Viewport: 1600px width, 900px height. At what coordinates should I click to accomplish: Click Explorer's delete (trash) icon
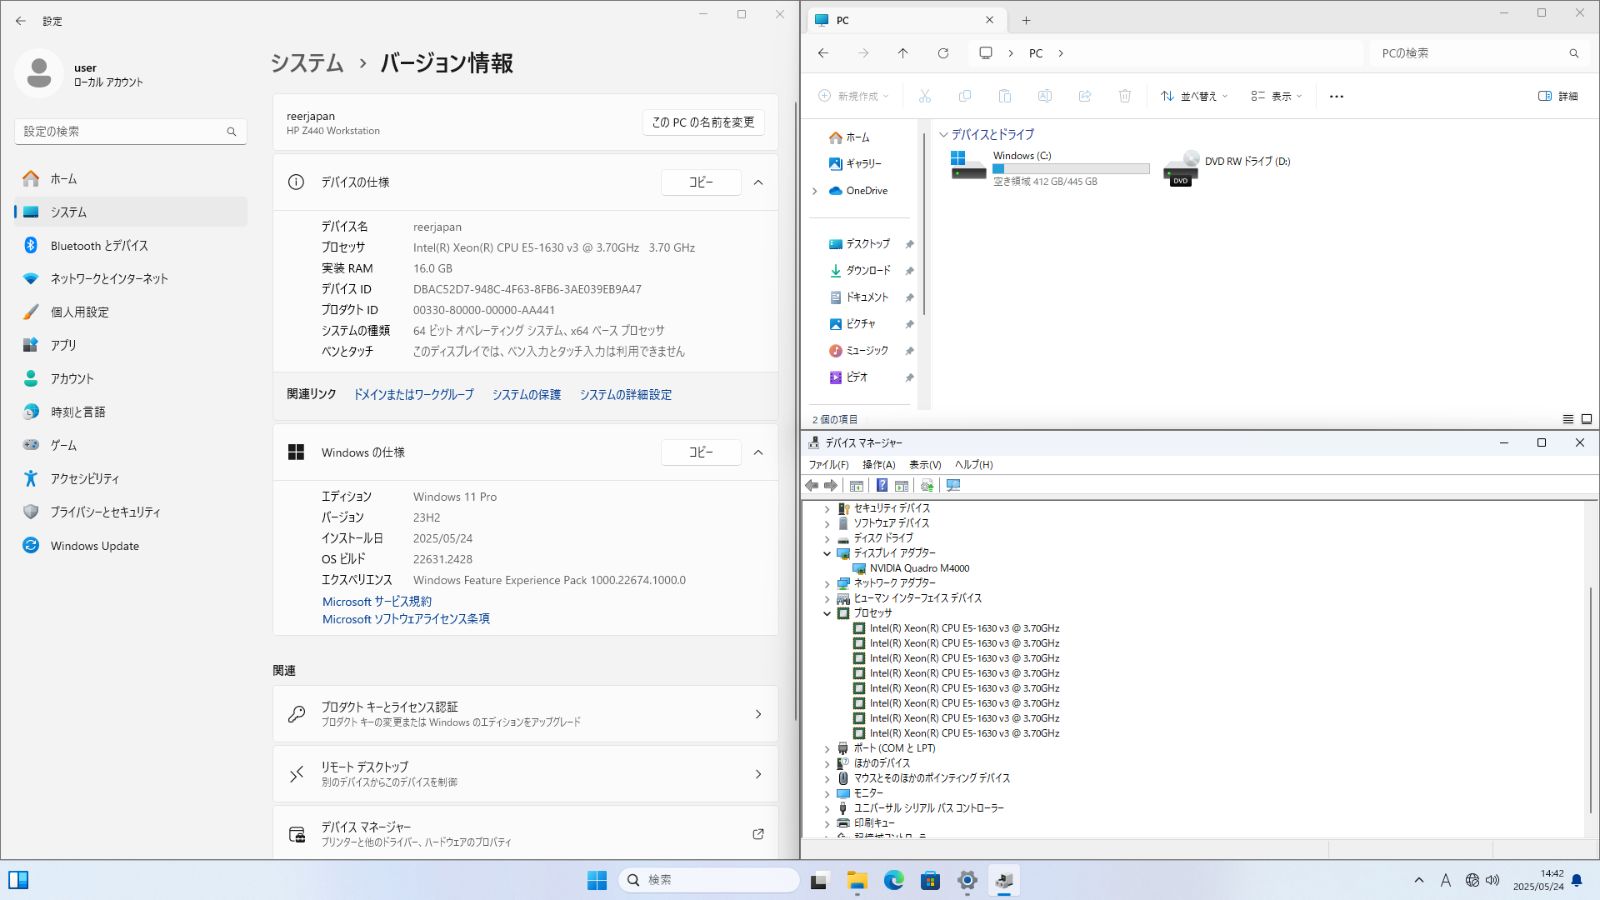tap(1125, 96)
